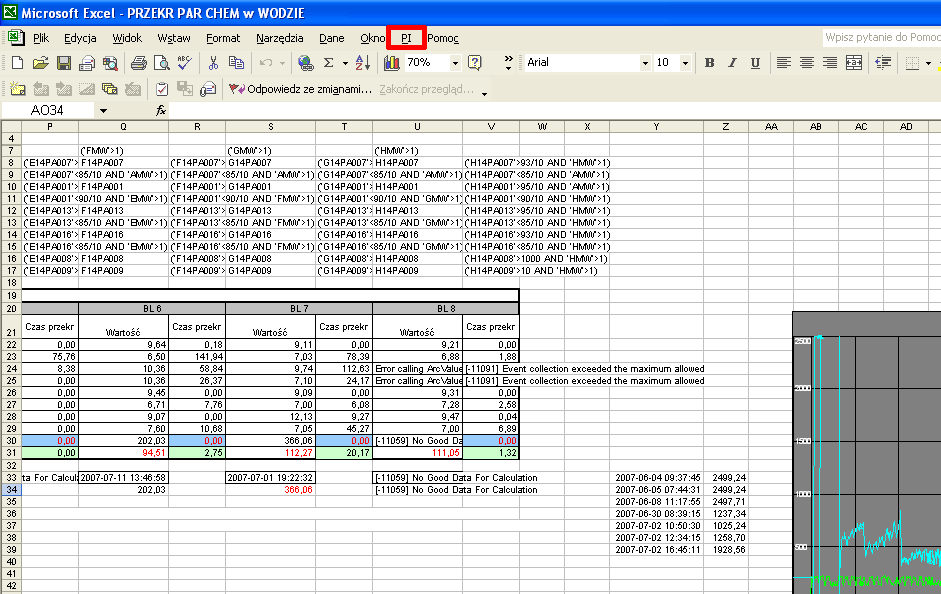
Task: Select column Y header
Action: tap(657, 127)
